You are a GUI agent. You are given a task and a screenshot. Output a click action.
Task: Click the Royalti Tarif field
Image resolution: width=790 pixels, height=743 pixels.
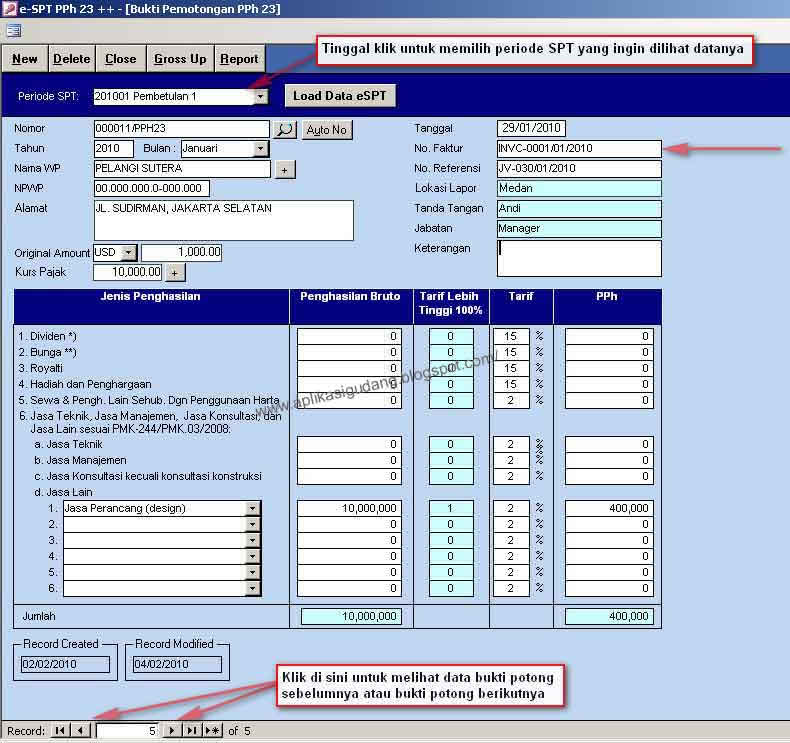511,368
